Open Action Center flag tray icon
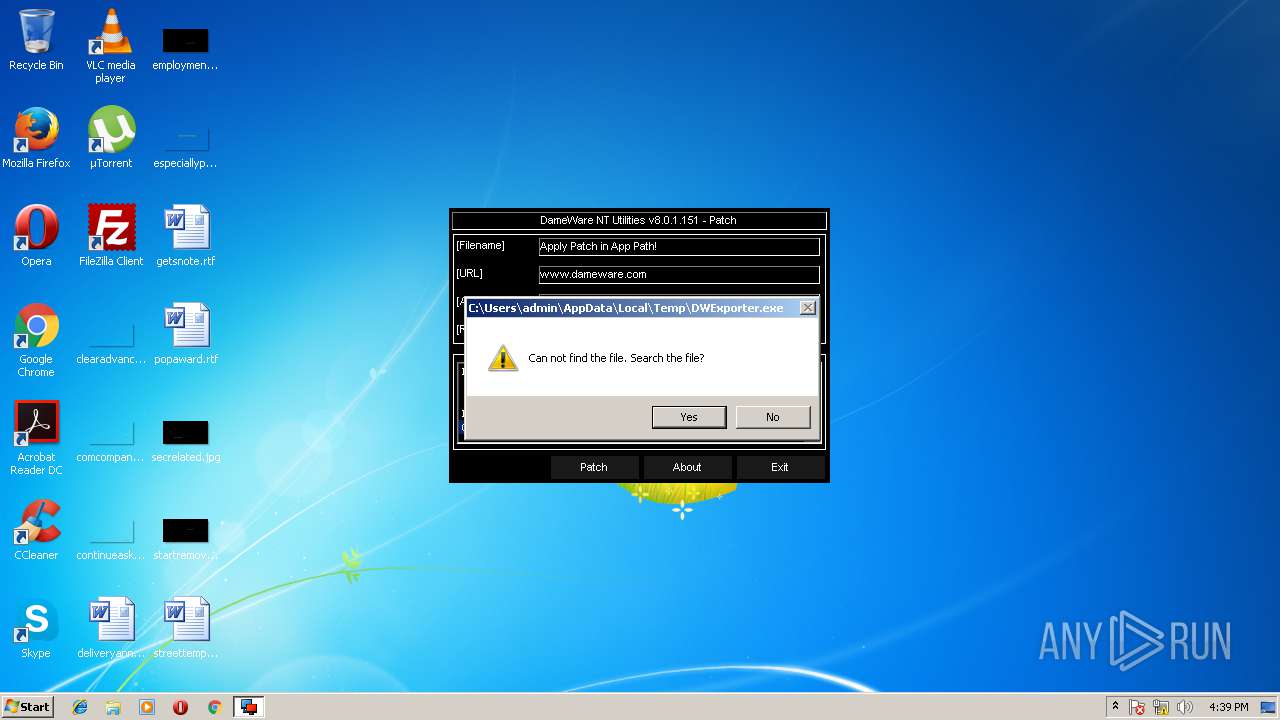 coord(1138,707)
